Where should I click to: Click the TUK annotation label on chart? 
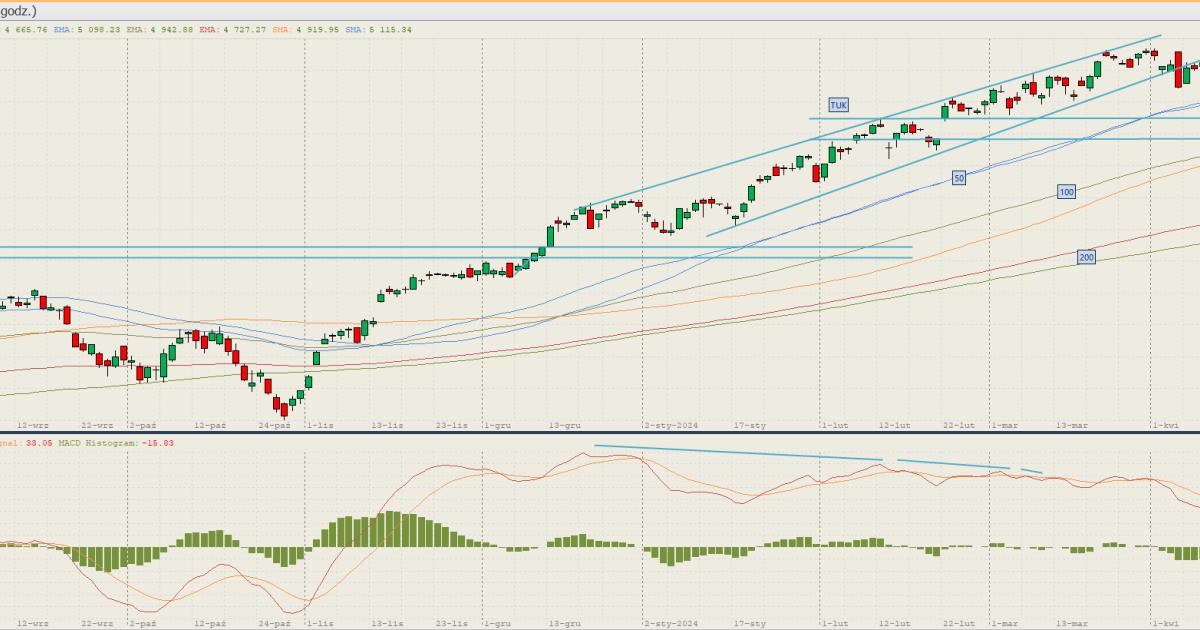pyautogui.click(x=838, y=105)
